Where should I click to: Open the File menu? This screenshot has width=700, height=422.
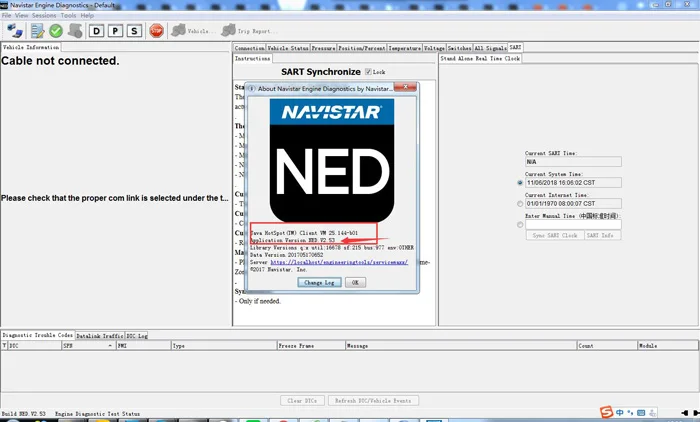[6, 15]
